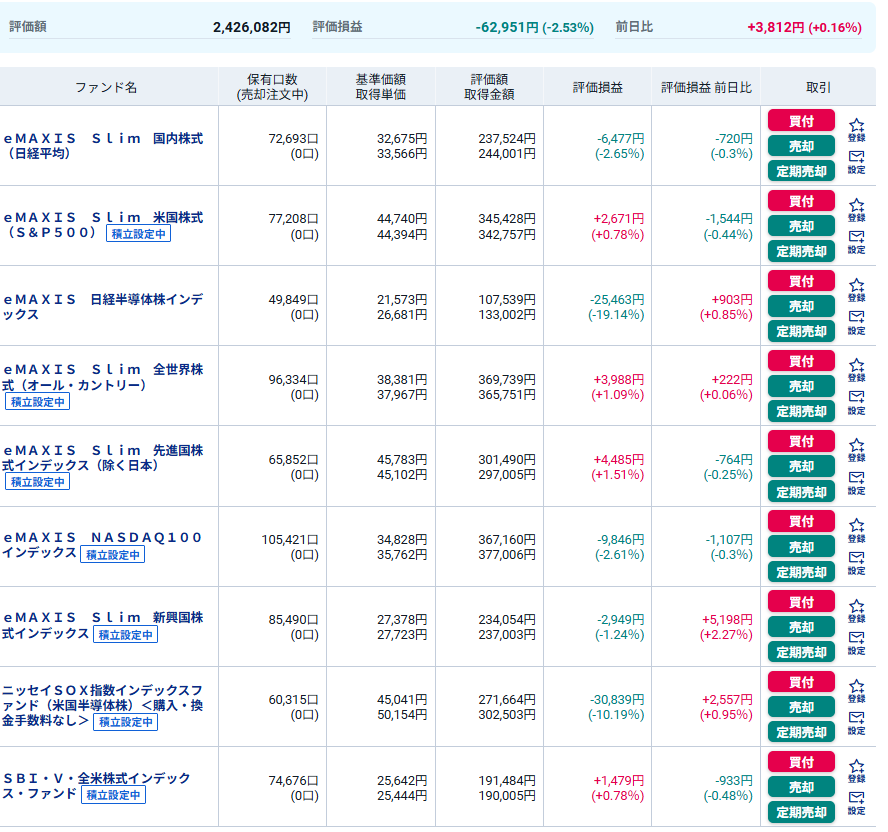
Task: Click the 評価損益 column header
Action: pyautogui.click(x=597, y=87)
